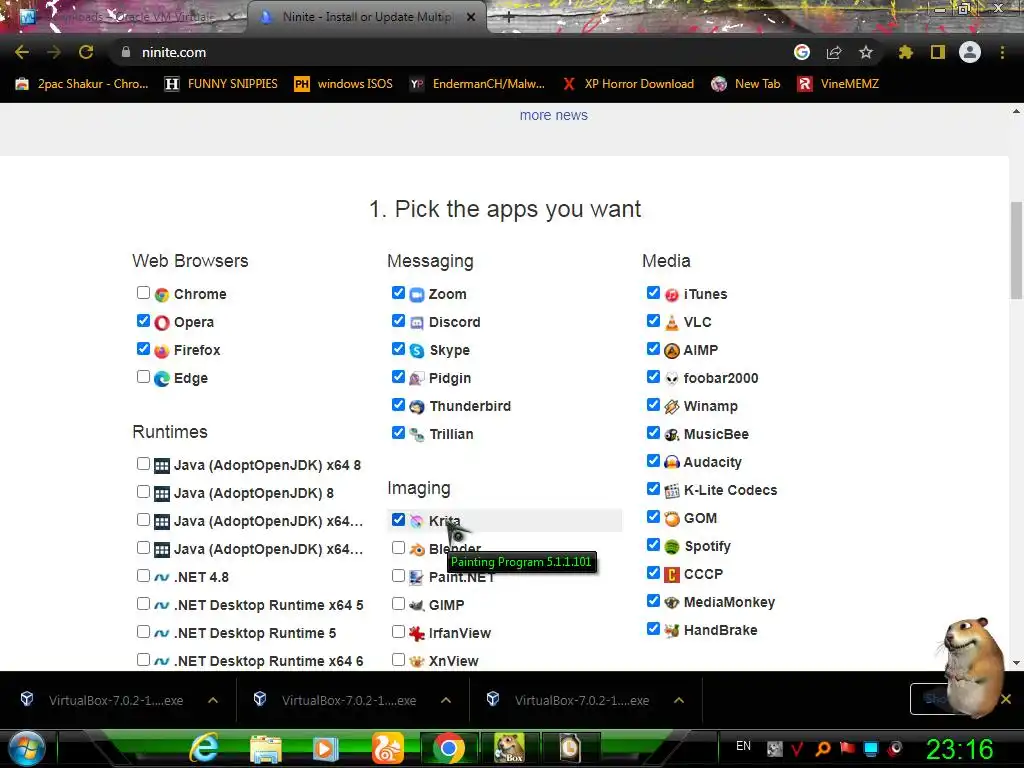Check the Paint.NET checkbox
Viewport: 1024px width, 768px height.
point(398,576)
